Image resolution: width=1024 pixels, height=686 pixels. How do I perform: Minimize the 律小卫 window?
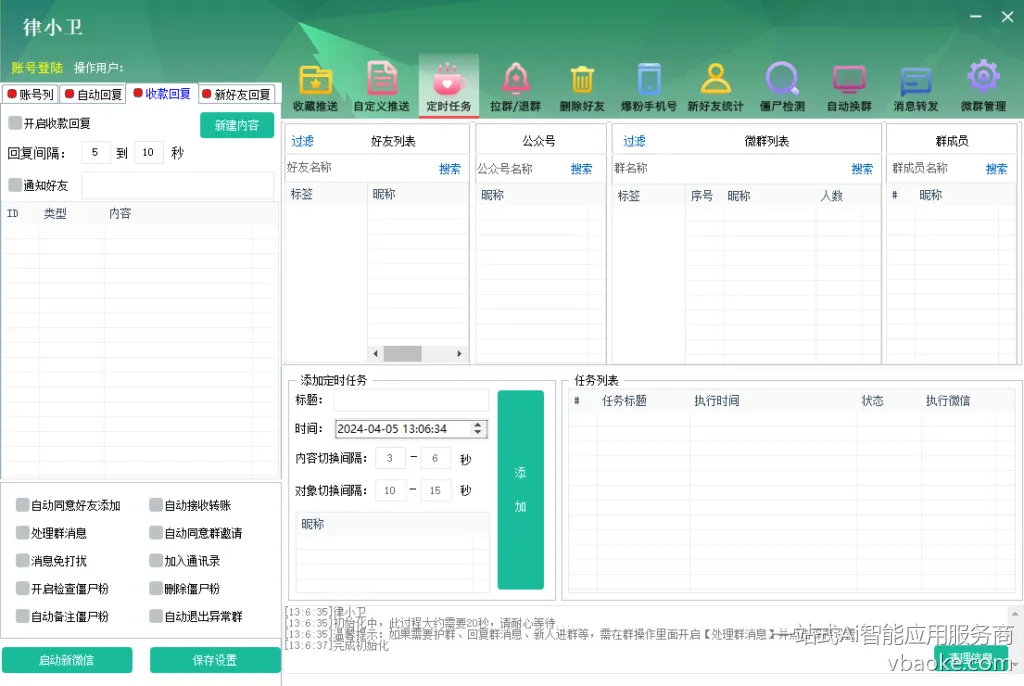[x=976, y=16]
